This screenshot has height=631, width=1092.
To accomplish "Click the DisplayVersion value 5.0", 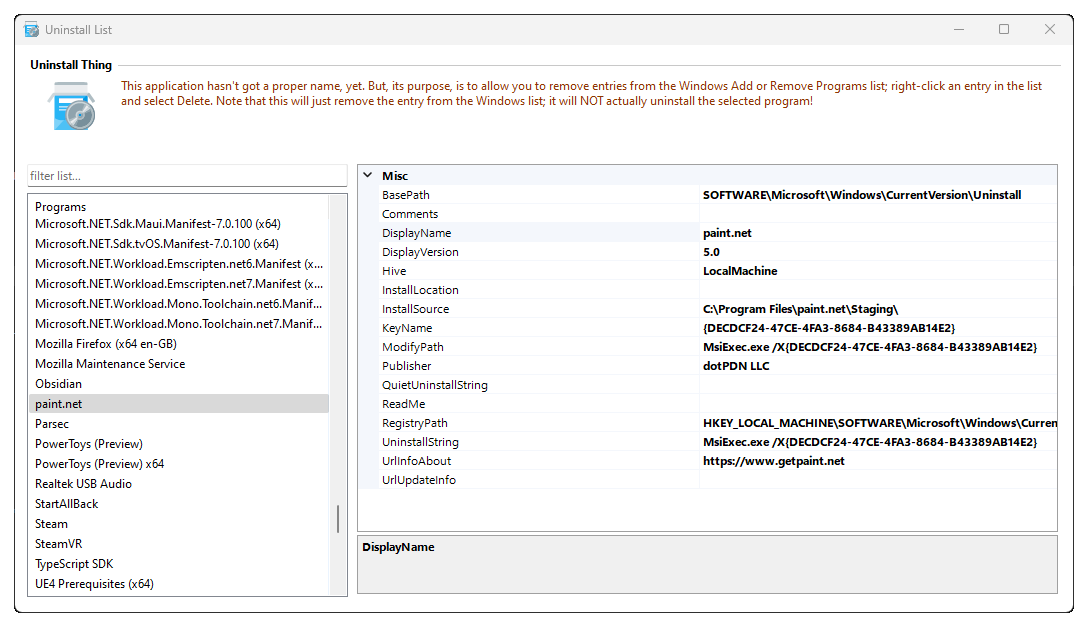I will coord(711,252).
